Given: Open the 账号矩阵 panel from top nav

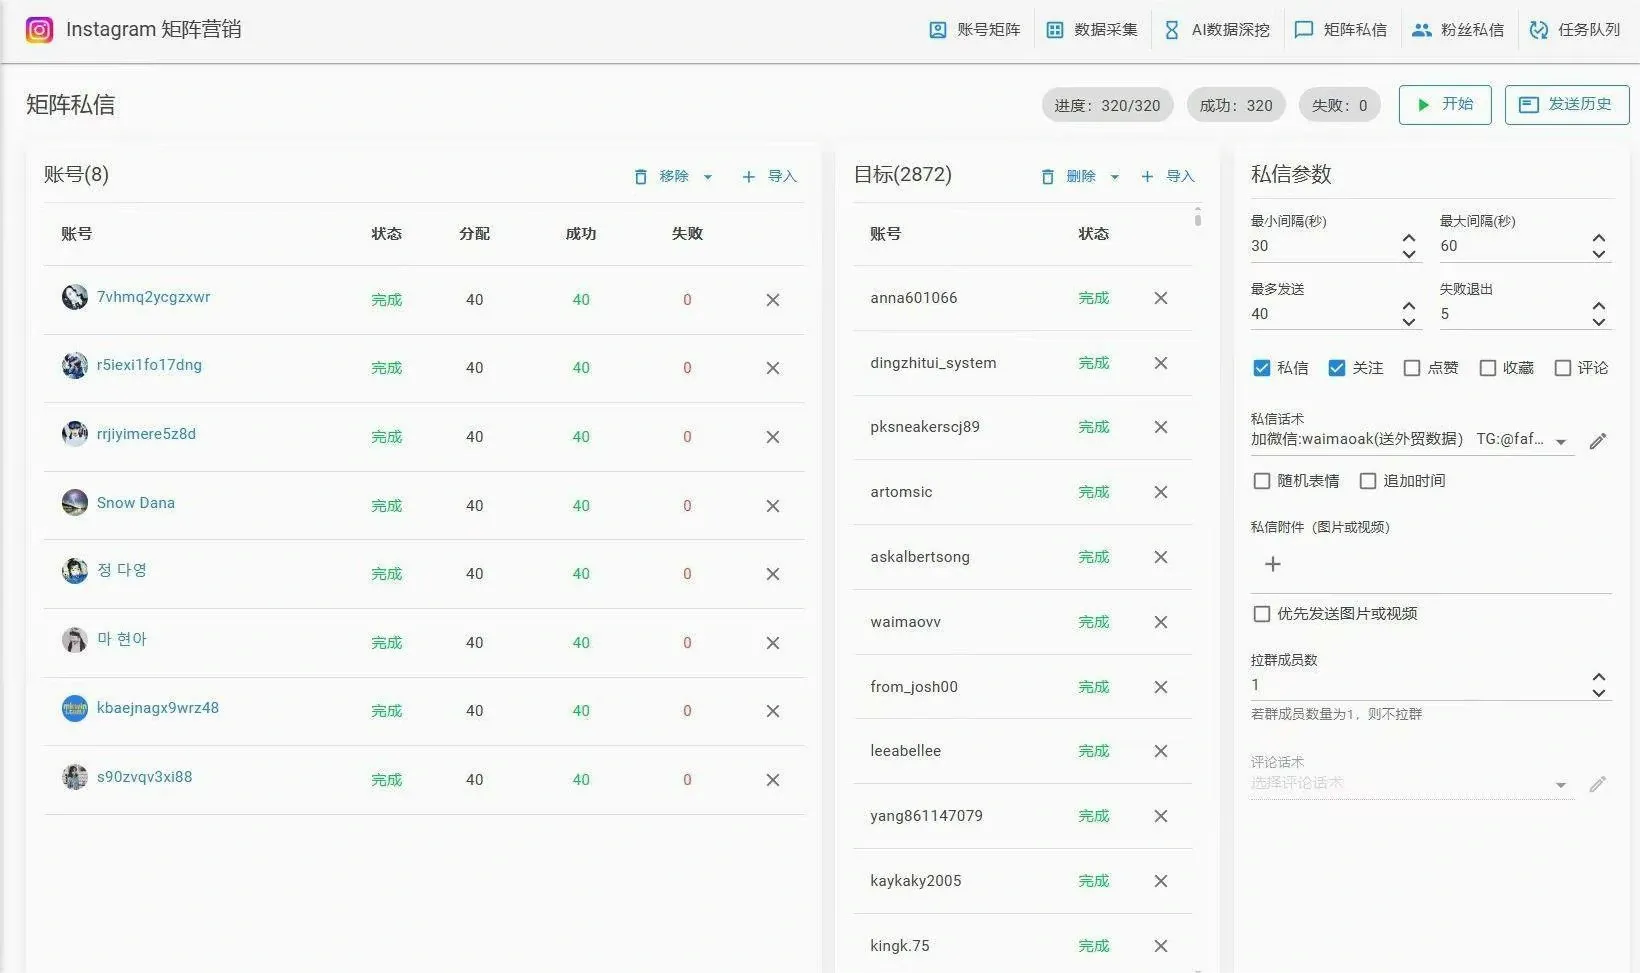Looking at the screenshot, I should (x=974, y=29).
